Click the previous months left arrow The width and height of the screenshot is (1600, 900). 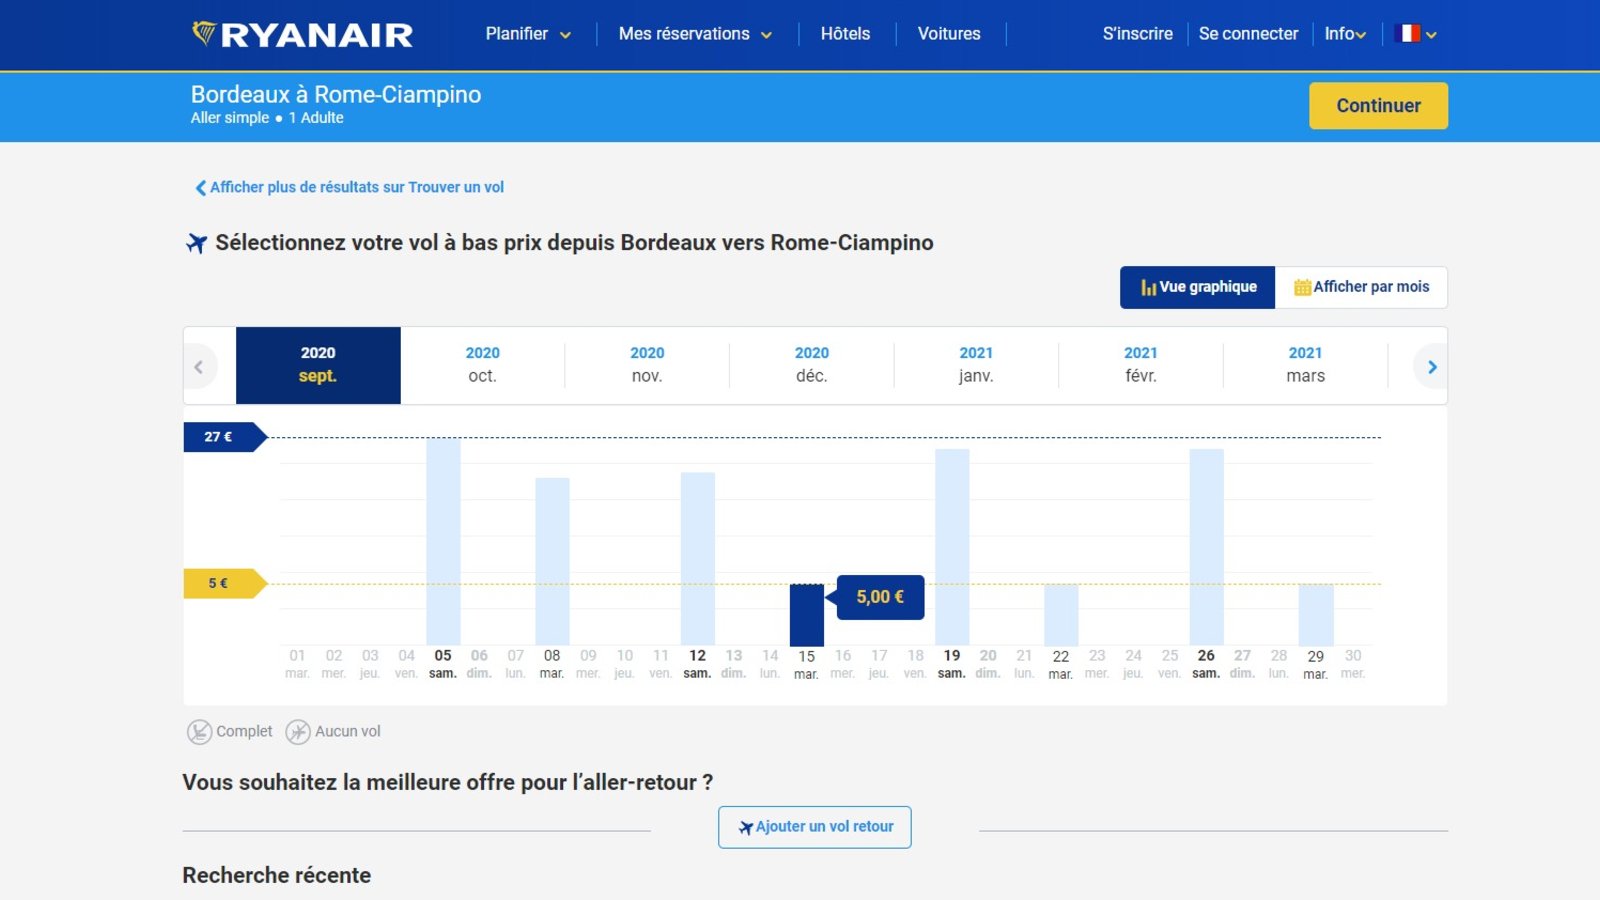tap(199, 367)
